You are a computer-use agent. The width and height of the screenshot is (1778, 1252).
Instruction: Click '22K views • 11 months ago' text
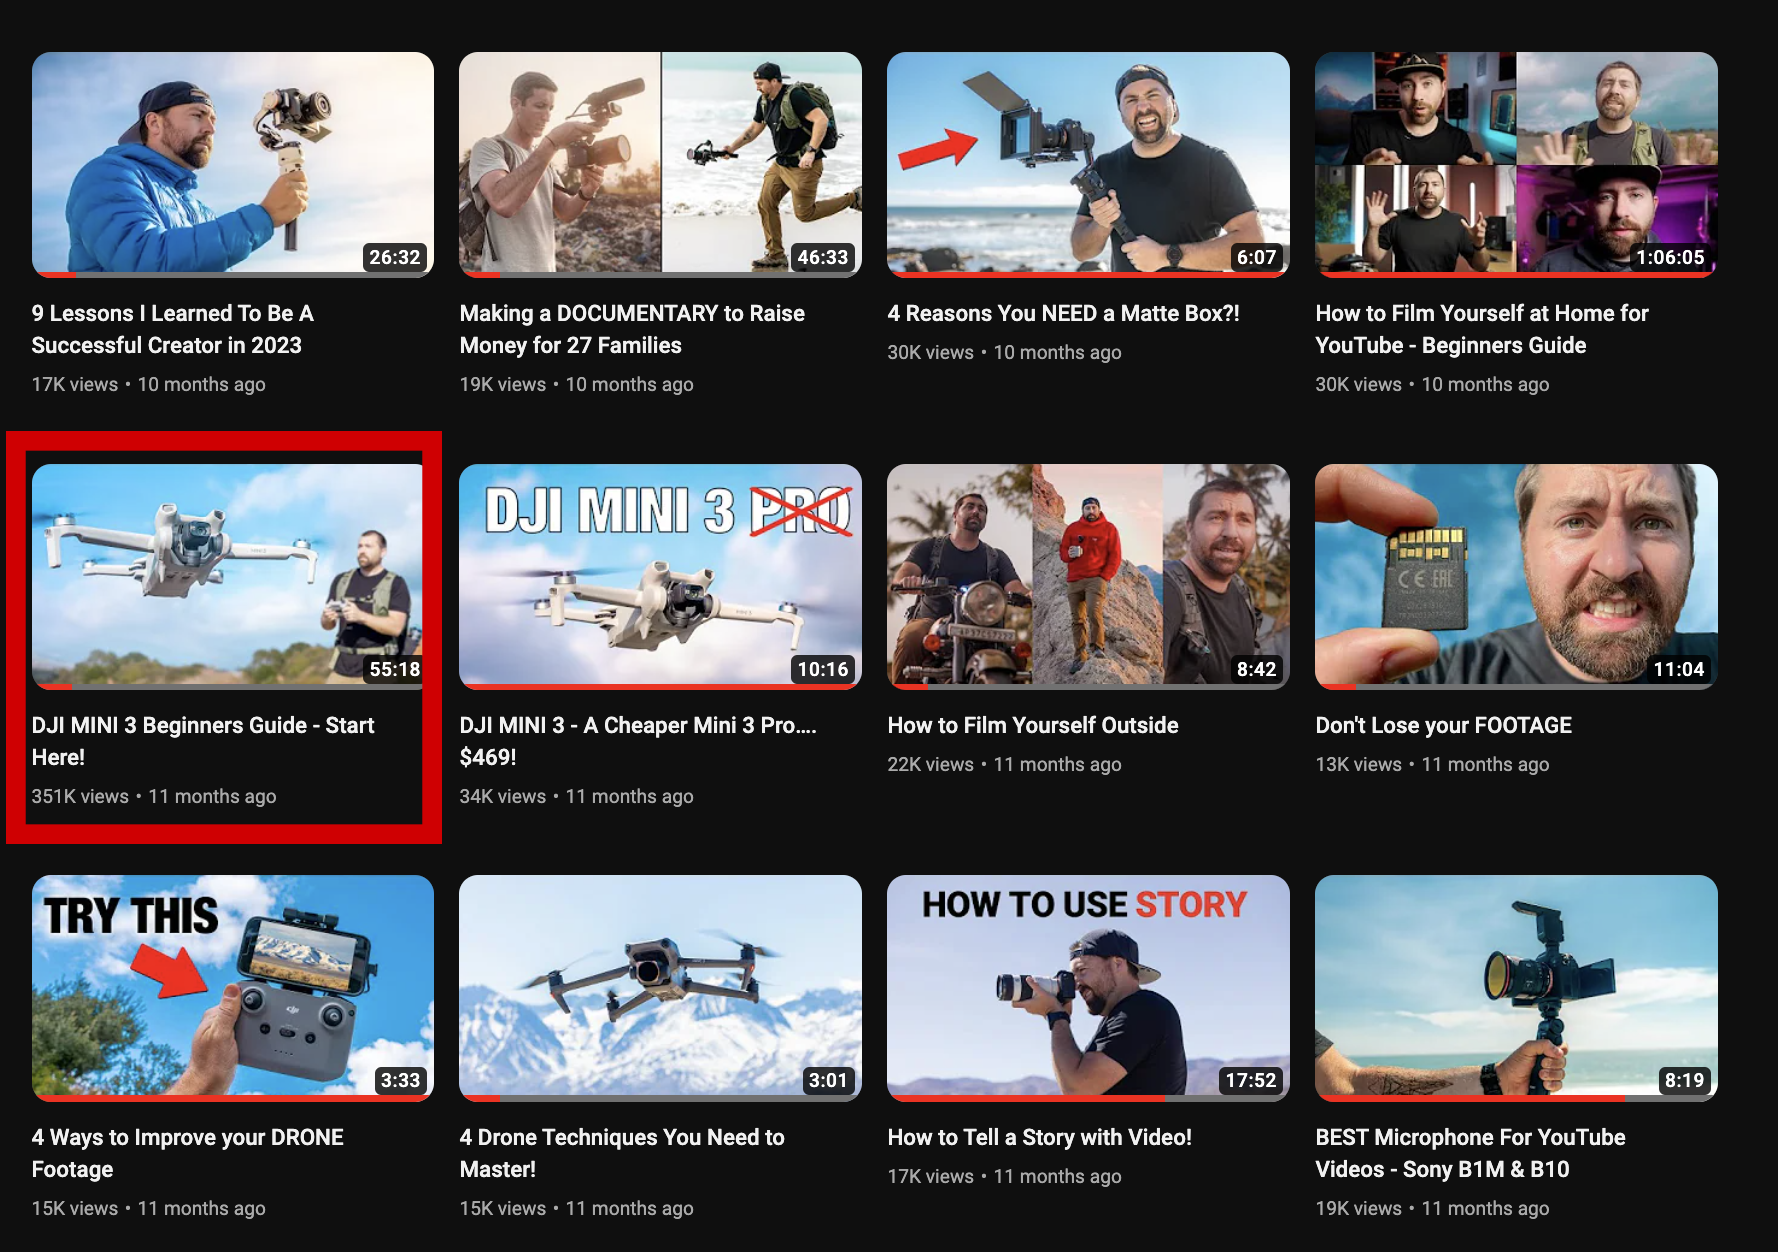(x=1005, y=764)
